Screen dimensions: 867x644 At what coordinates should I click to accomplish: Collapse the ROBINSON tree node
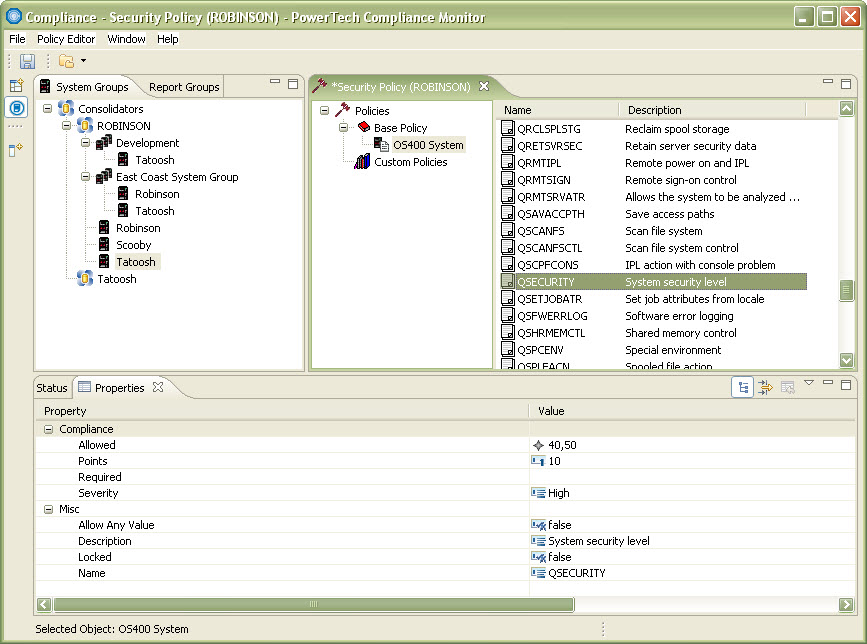tap(66, 126)
